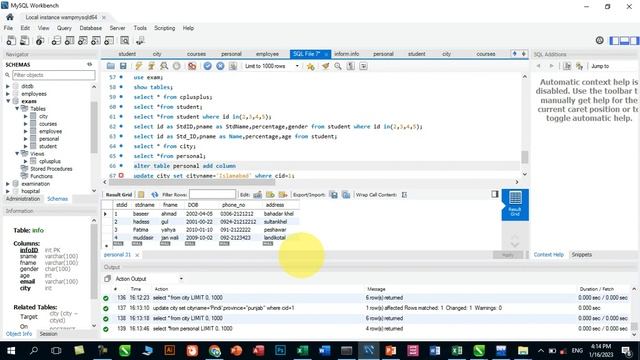Open the Scripting menu
Viewport: 640px width, 360px height.
(164, 28)
